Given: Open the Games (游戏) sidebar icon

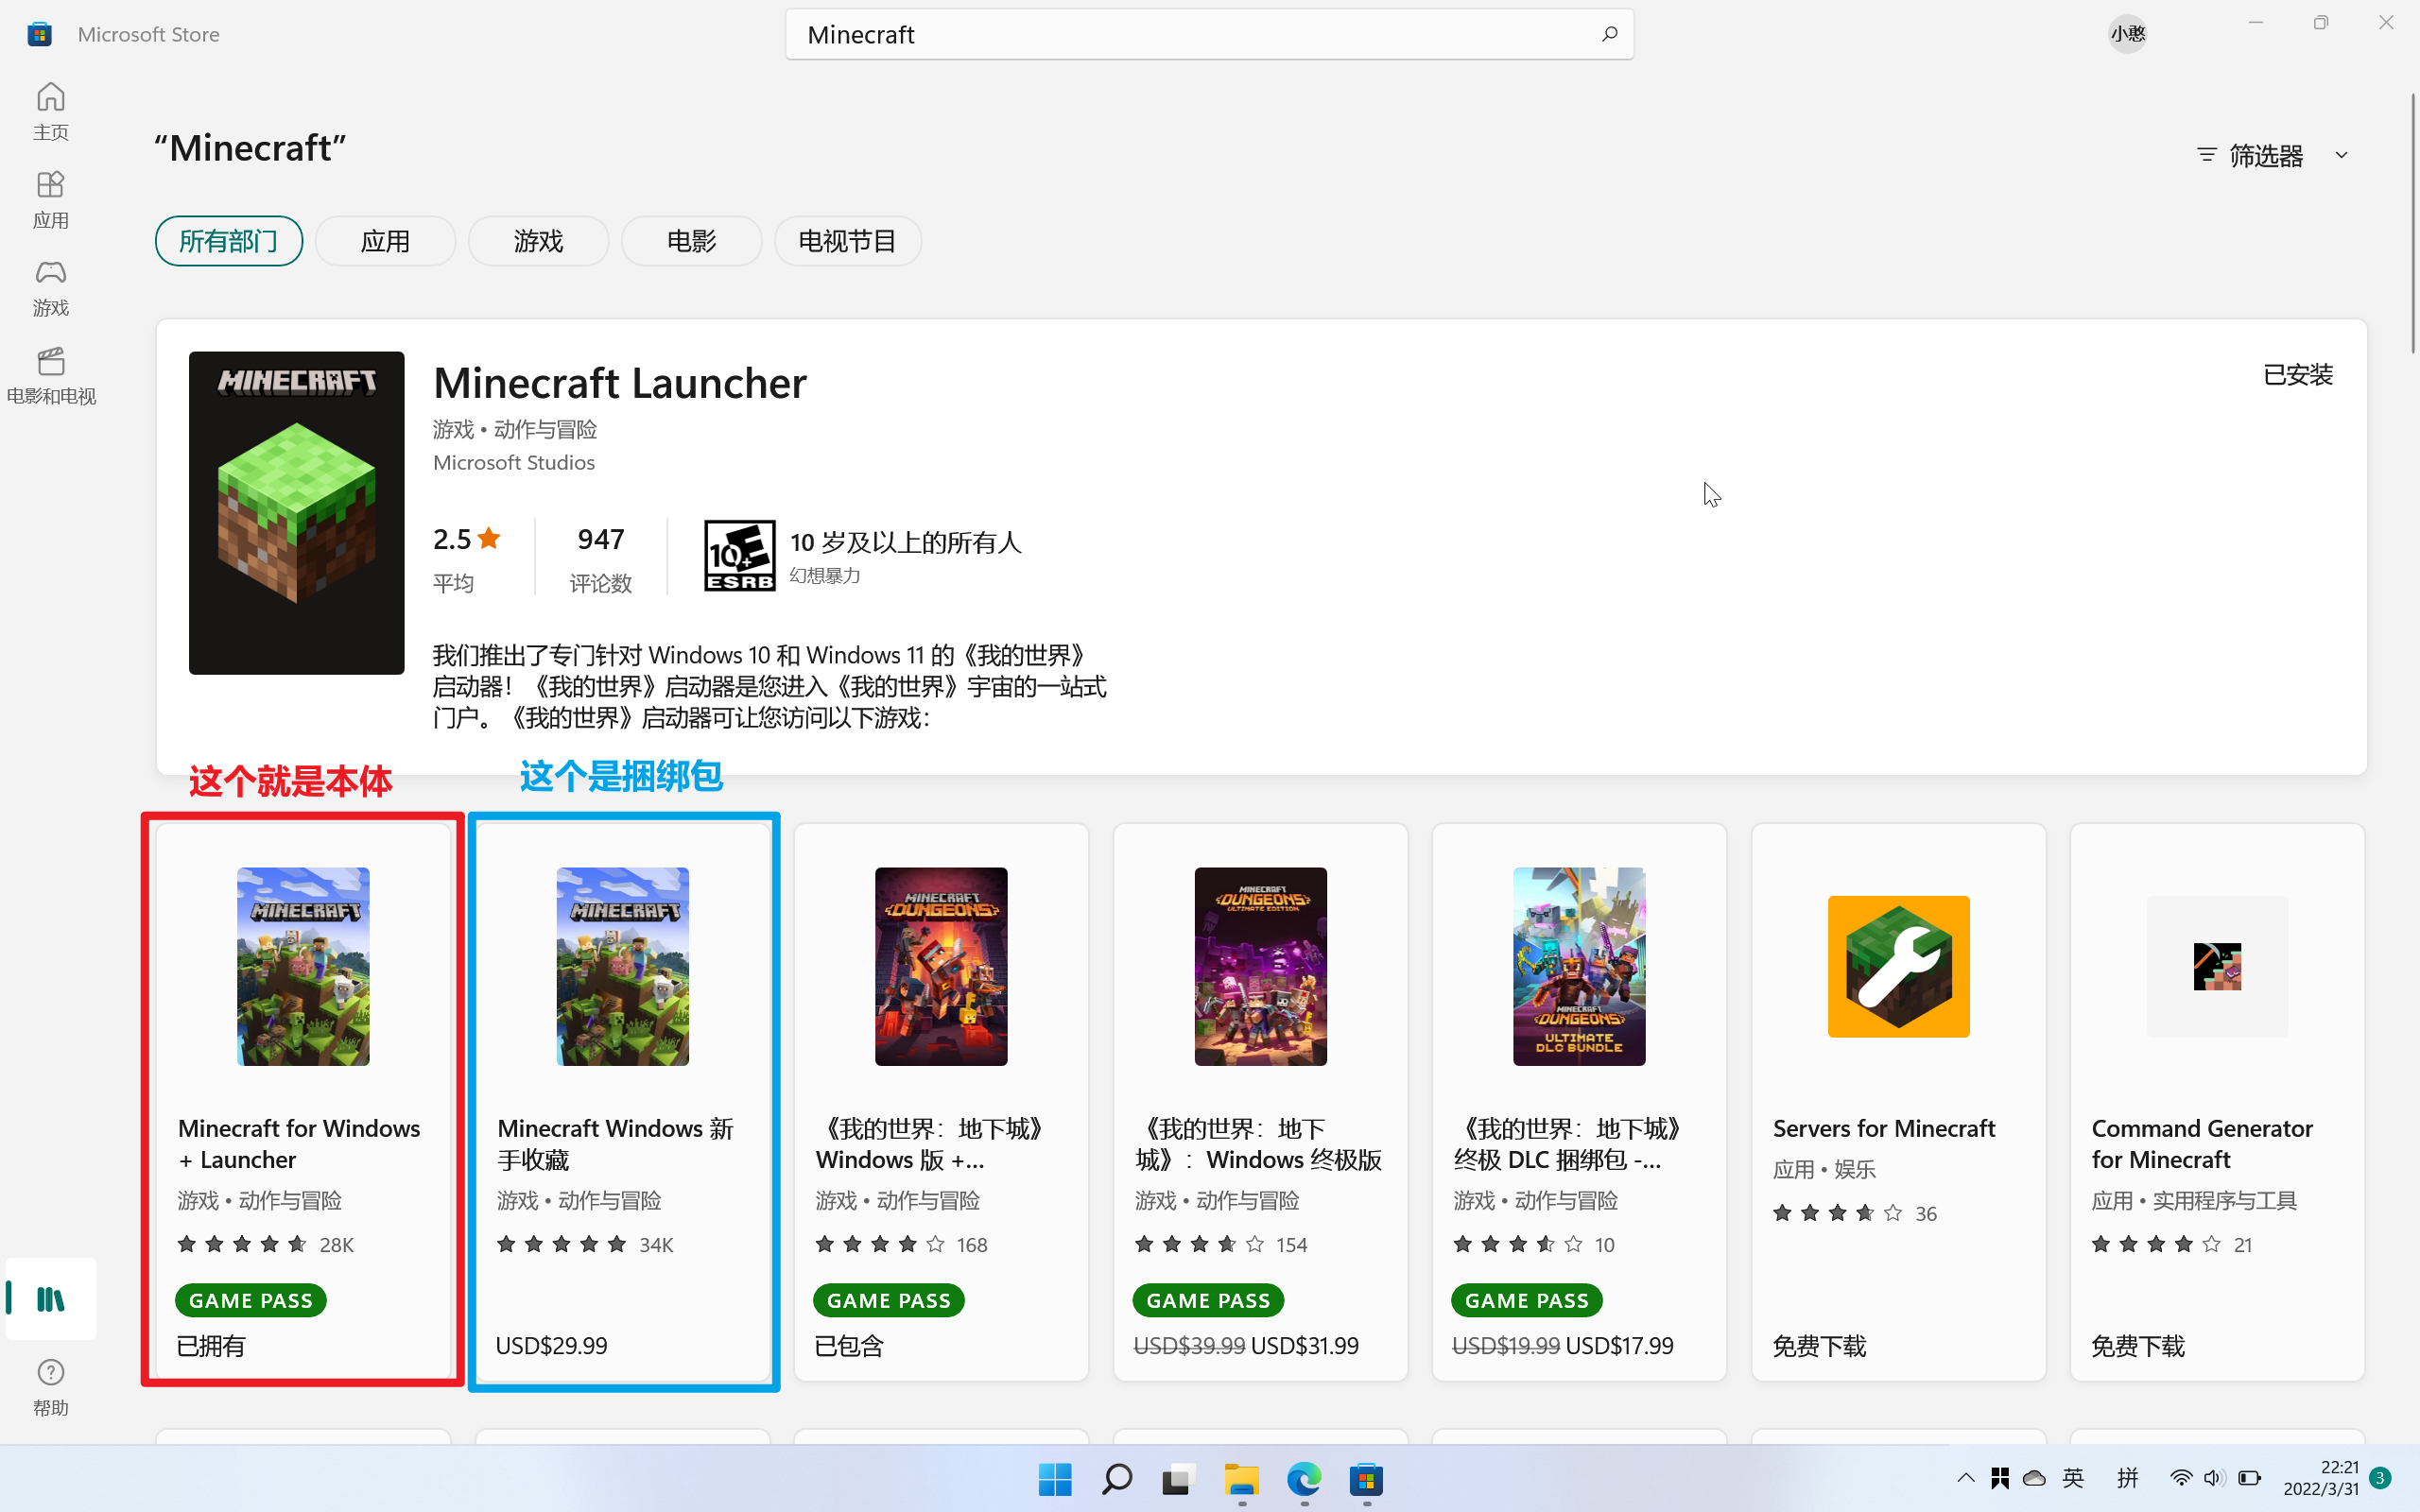Looking at the screenshot, I should tap(50, 287).
